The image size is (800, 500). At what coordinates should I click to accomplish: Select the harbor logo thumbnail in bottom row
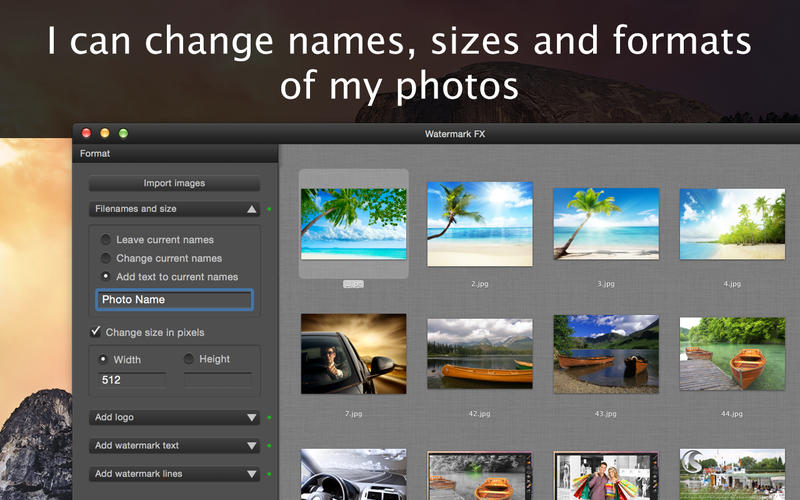pyautogui.click(x=732, y=474)
